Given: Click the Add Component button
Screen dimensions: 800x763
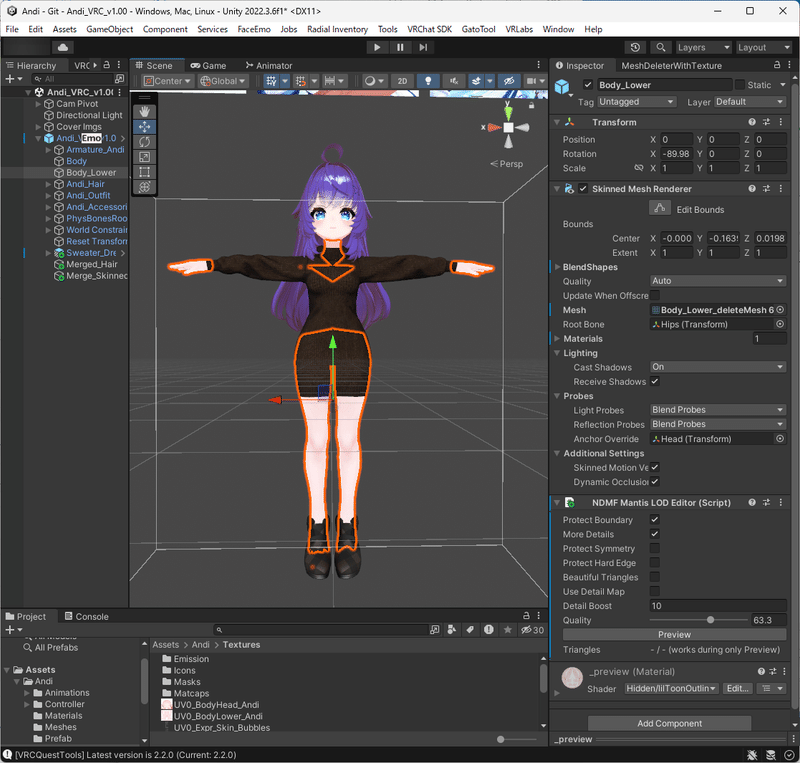Looking at the screenshot, I should [668, 723].
